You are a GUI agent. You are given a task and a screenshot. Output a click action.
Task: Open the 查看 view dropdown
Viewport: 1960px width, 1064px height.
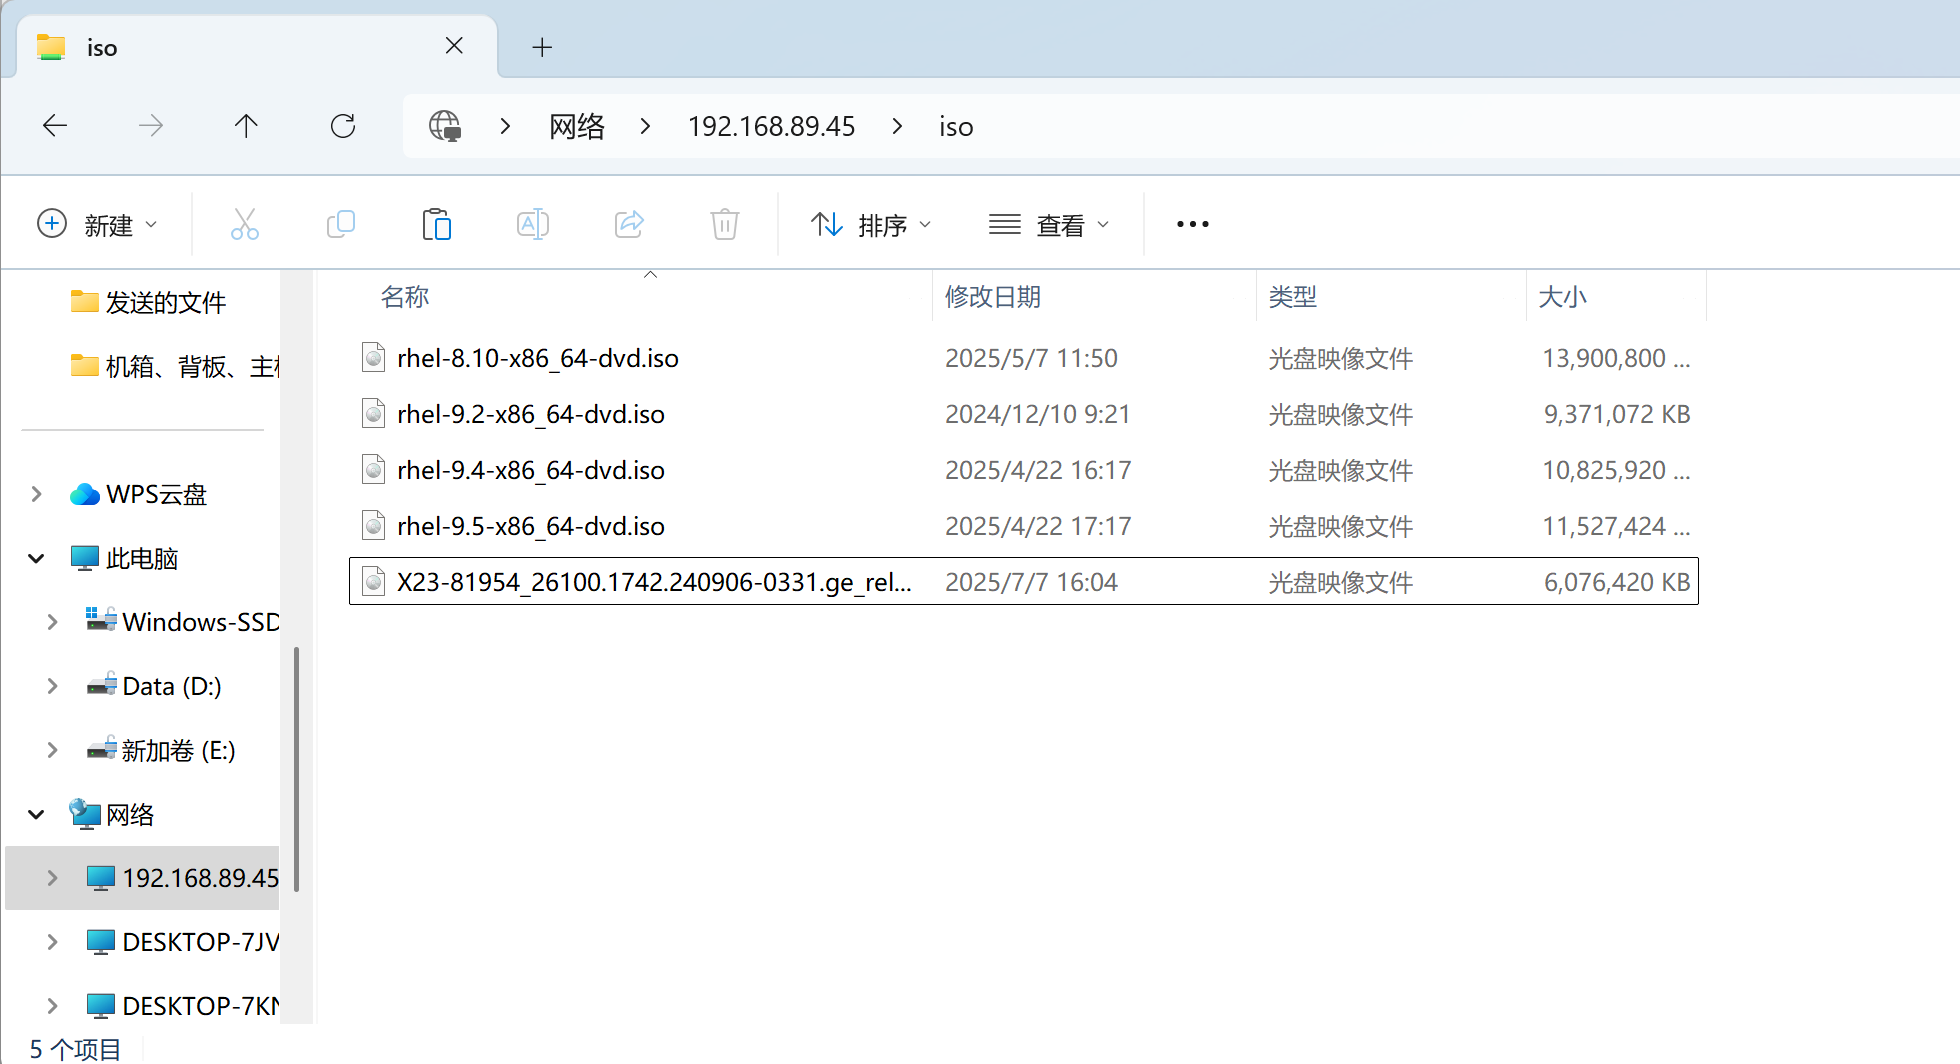[1049, 225]
